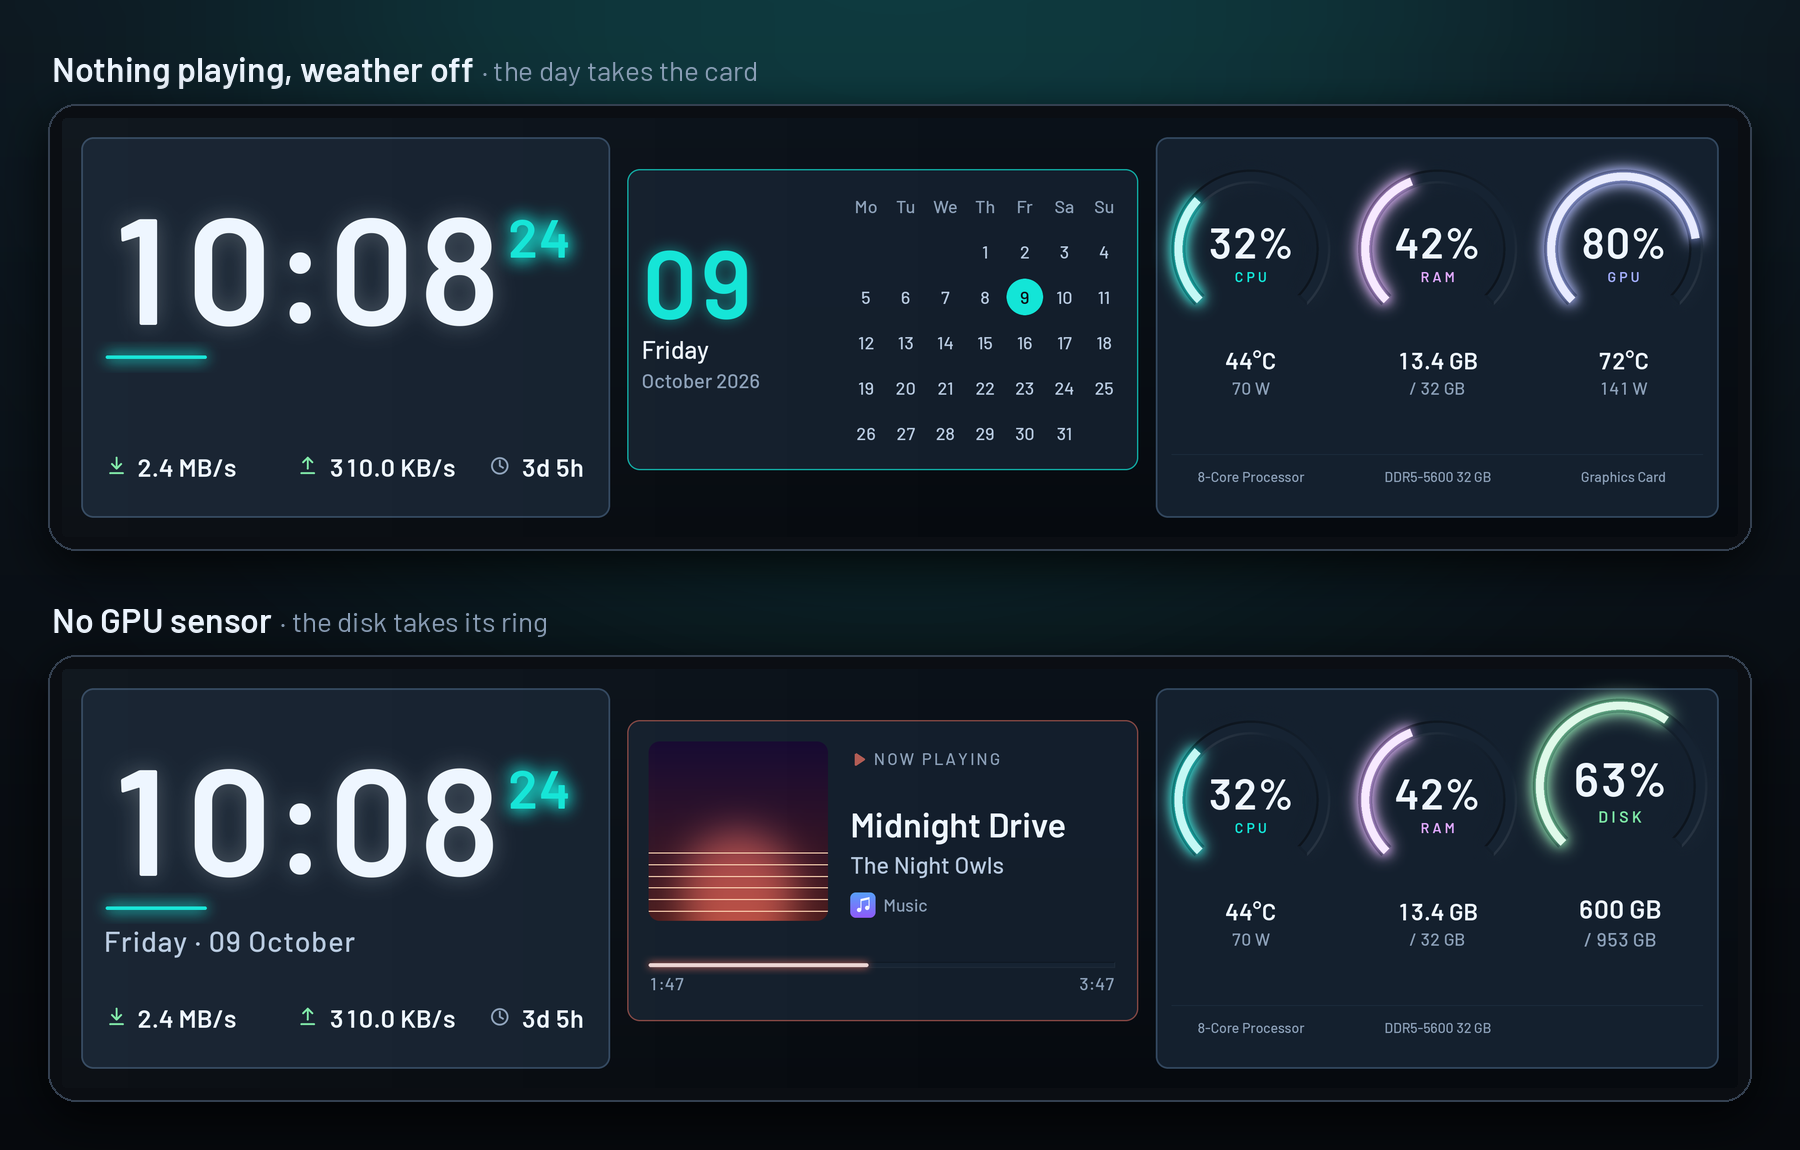1800x1150 pixels.
Task: Click the large teal '09' day number
Action: (697, 286)
